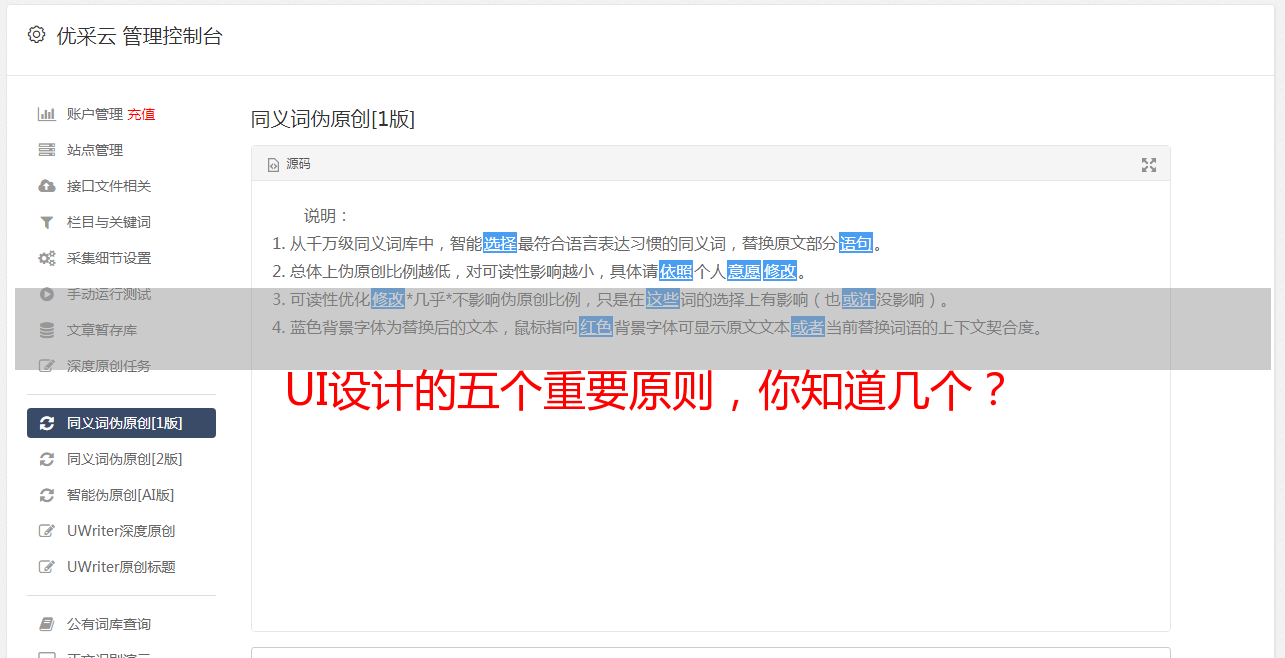Screen dimensions: 1285x658
Task: Click the 公有词库查询 book icon
Action: click(46, 624)
